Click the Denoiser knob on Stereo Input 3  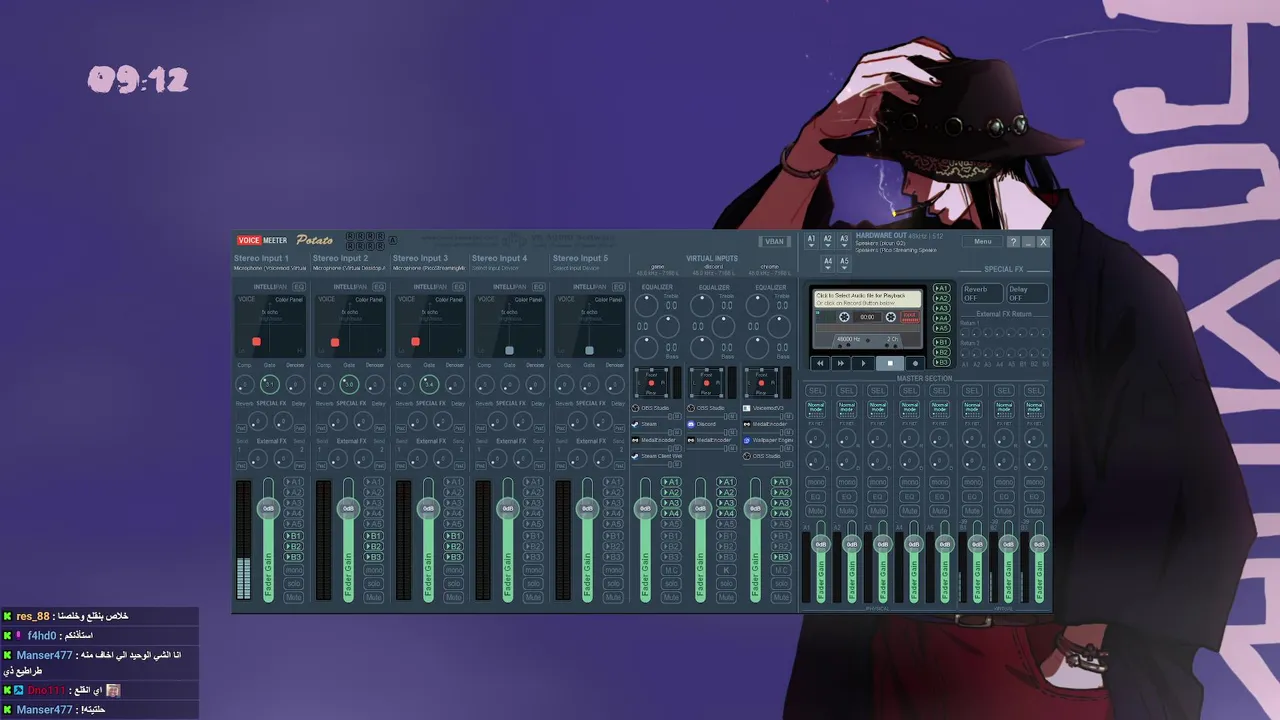pyautogui.click(x=454, y=385)
